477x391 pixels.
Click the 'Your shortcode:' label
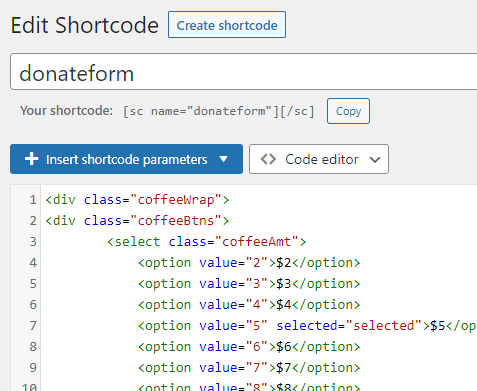pyautogui.click(x=67, y=111)
